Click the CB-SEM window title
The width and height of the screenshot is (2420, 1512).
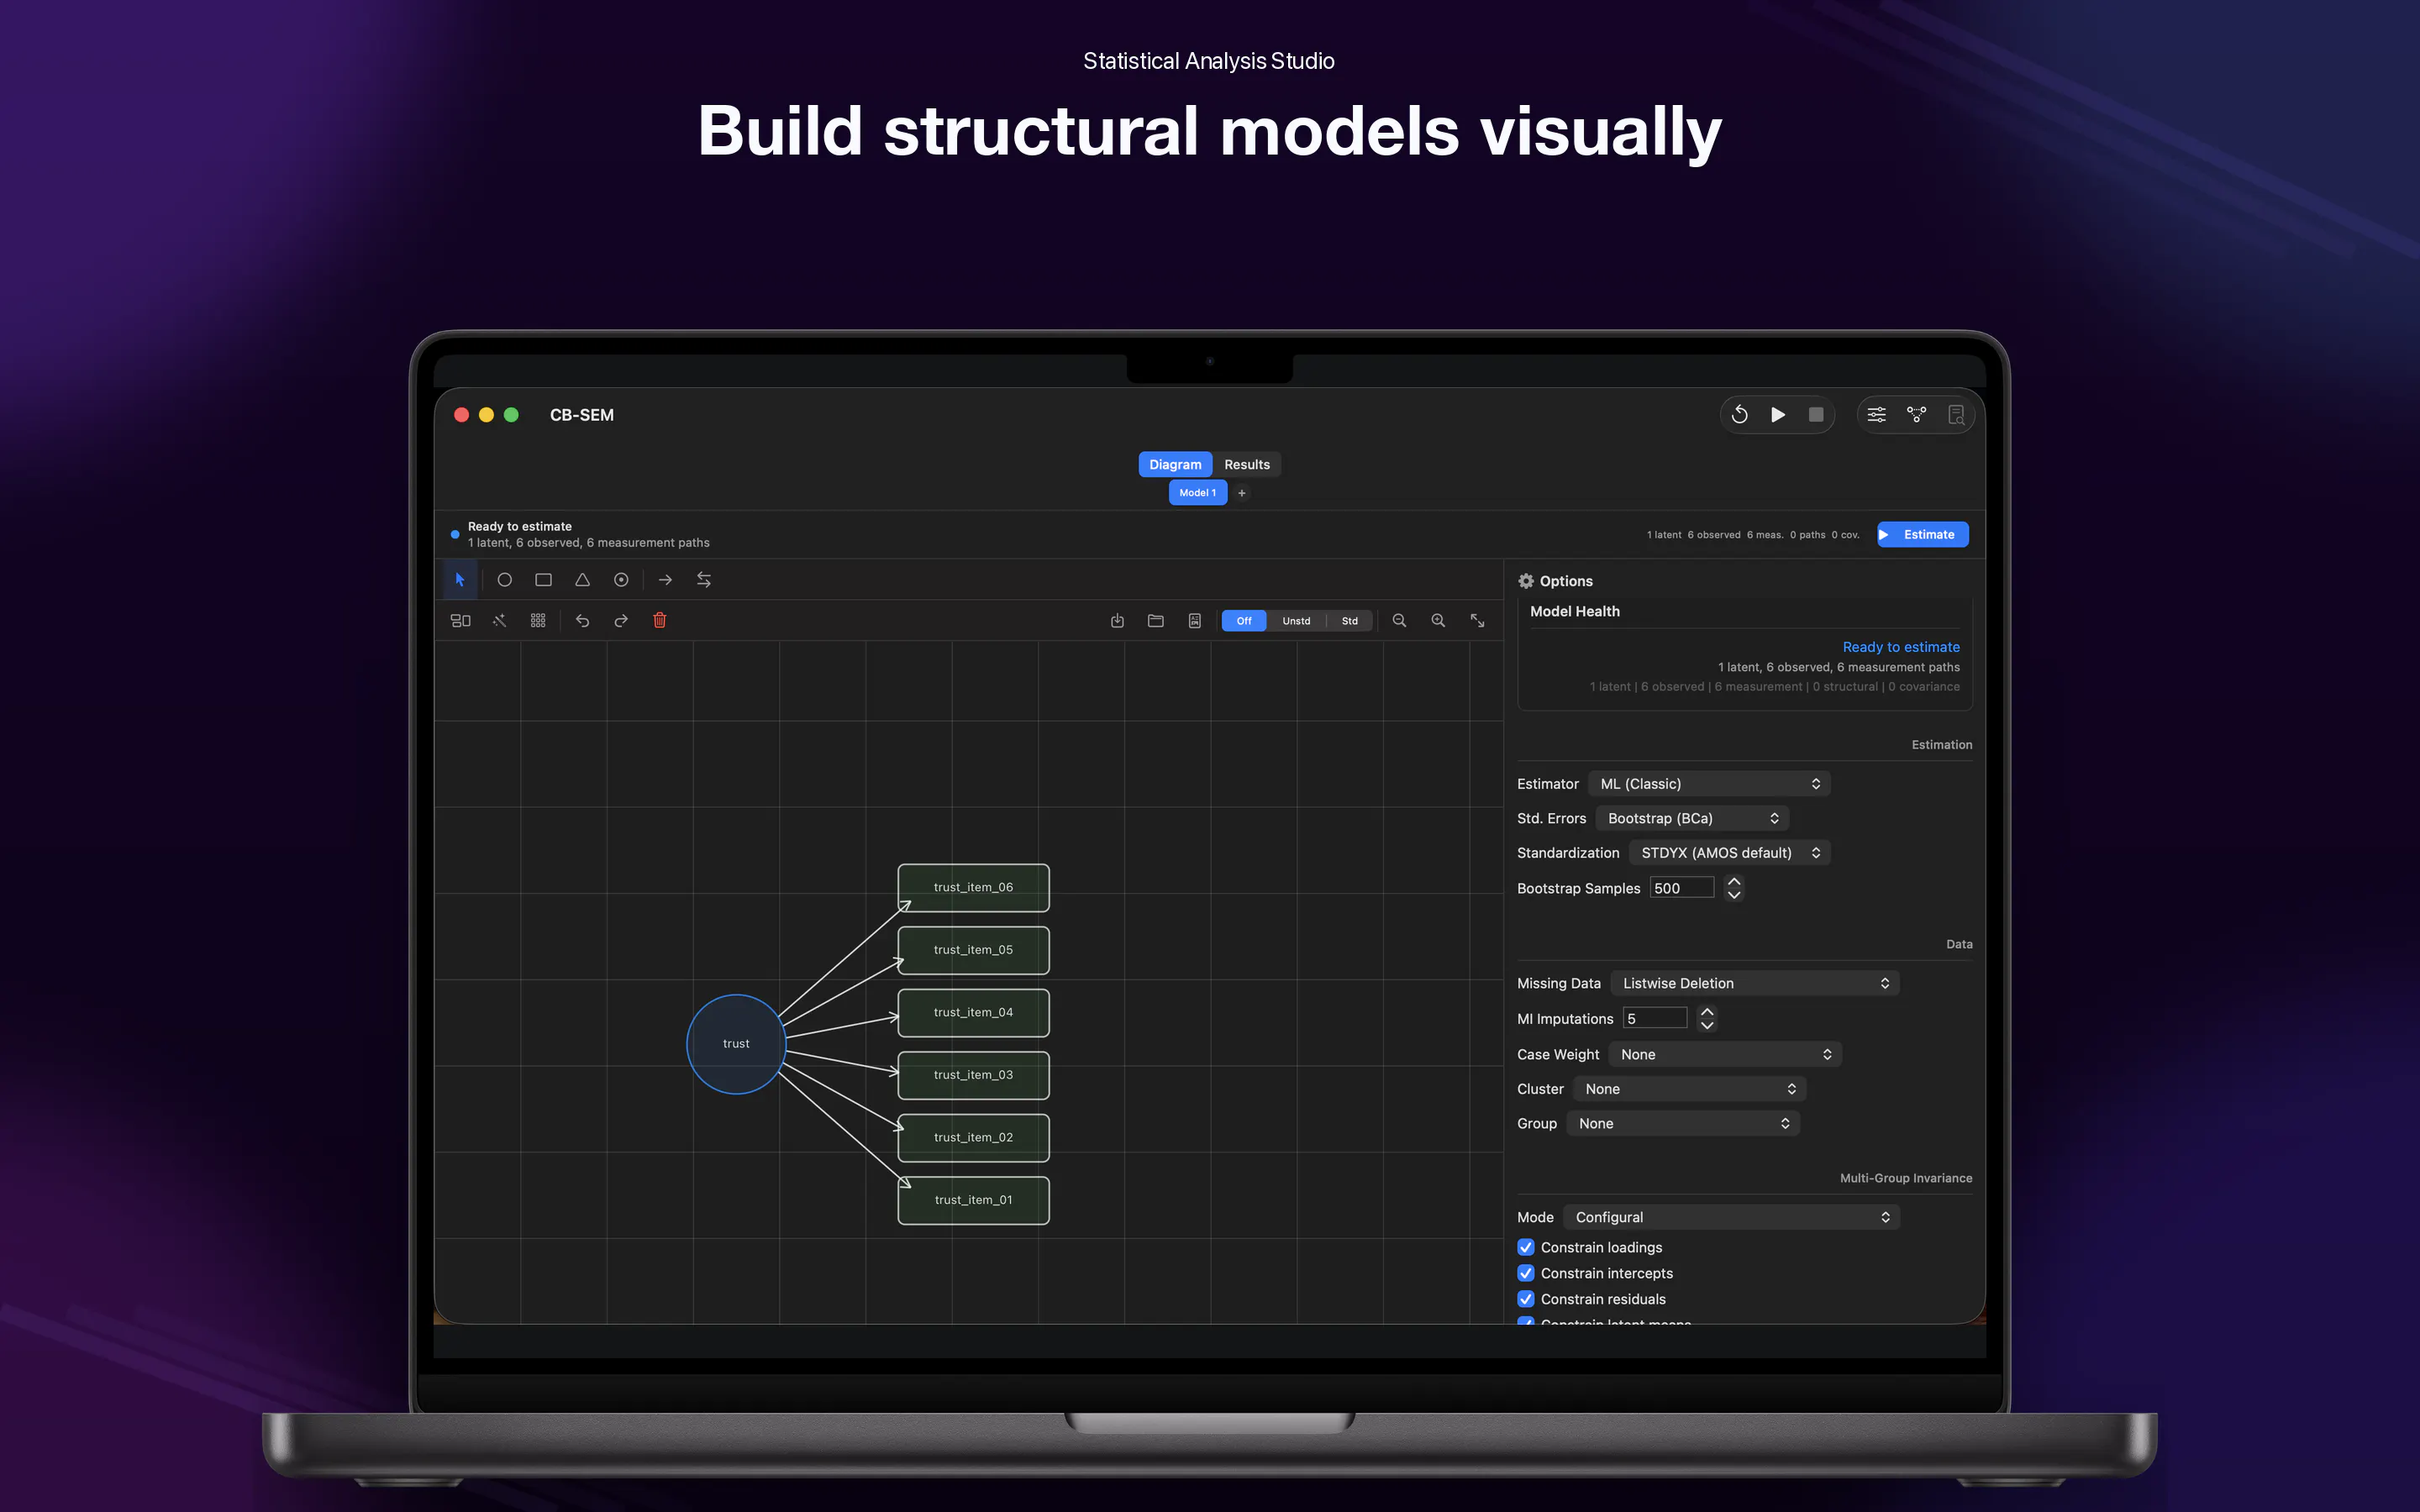coord(582,415)
